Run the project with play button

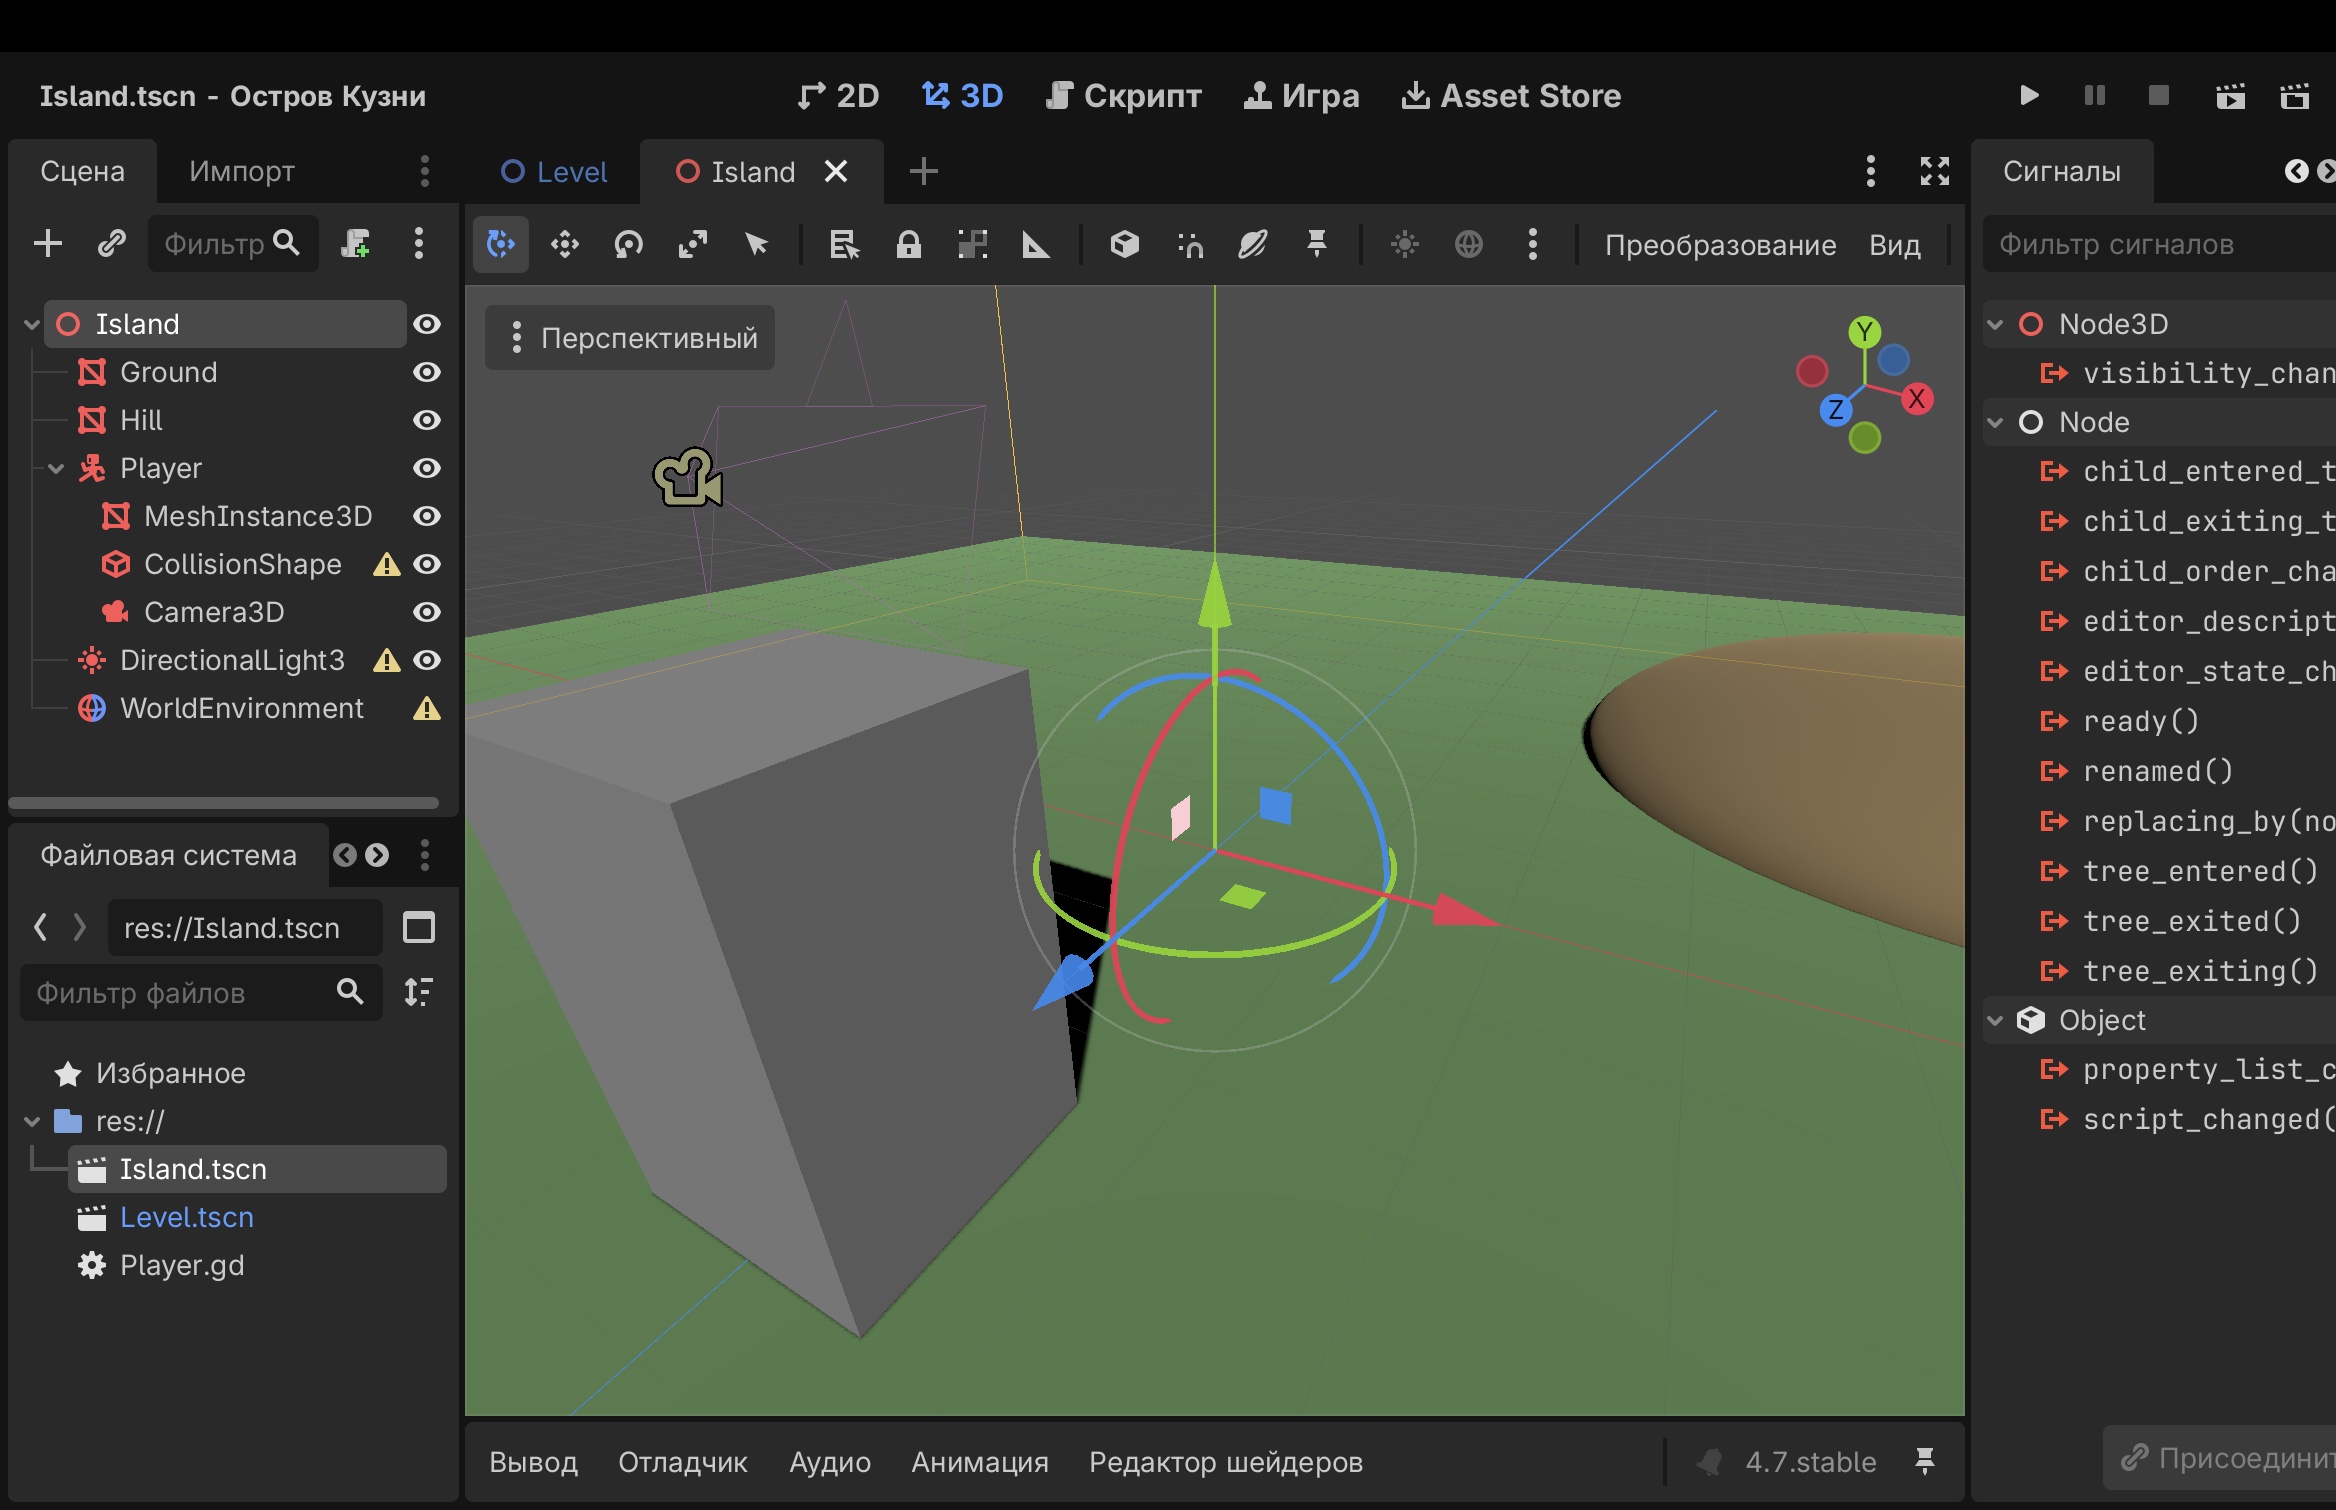tap(2029, 96)
